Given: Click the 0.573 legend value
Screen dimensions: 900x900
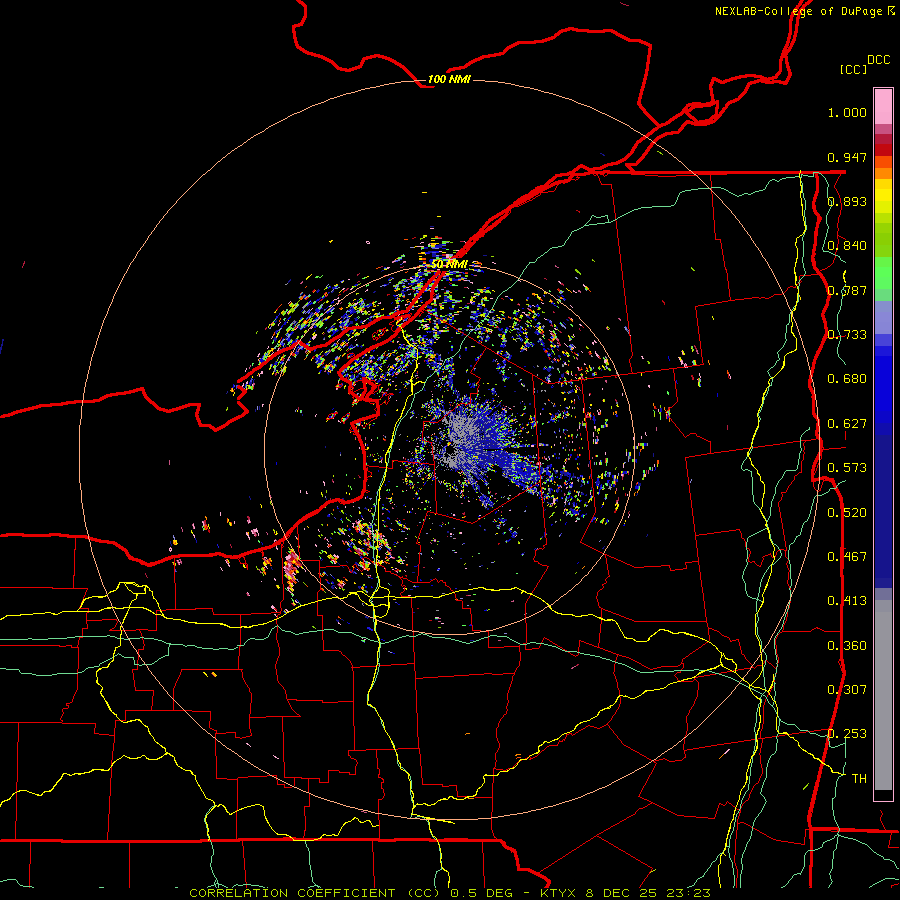Looking at the screenshot, I should (847, 468).
